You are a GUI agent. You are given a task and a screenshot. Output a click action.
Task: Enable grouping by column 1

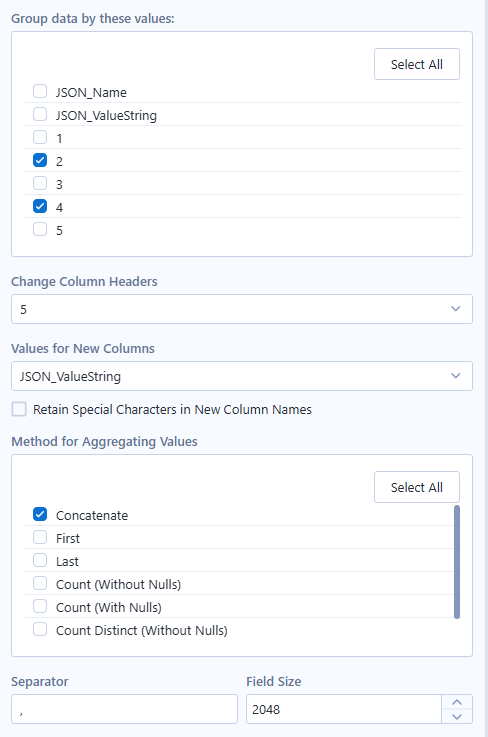40,137
